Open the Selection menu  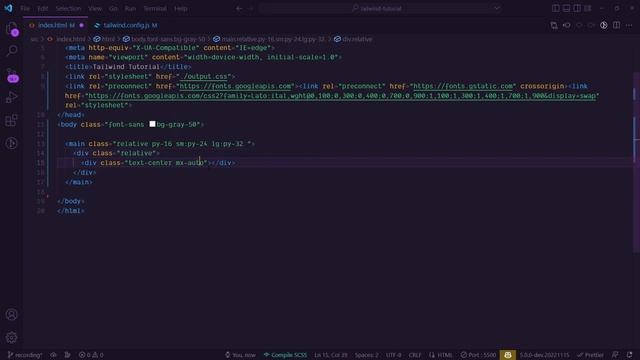(x=68, y=8)
